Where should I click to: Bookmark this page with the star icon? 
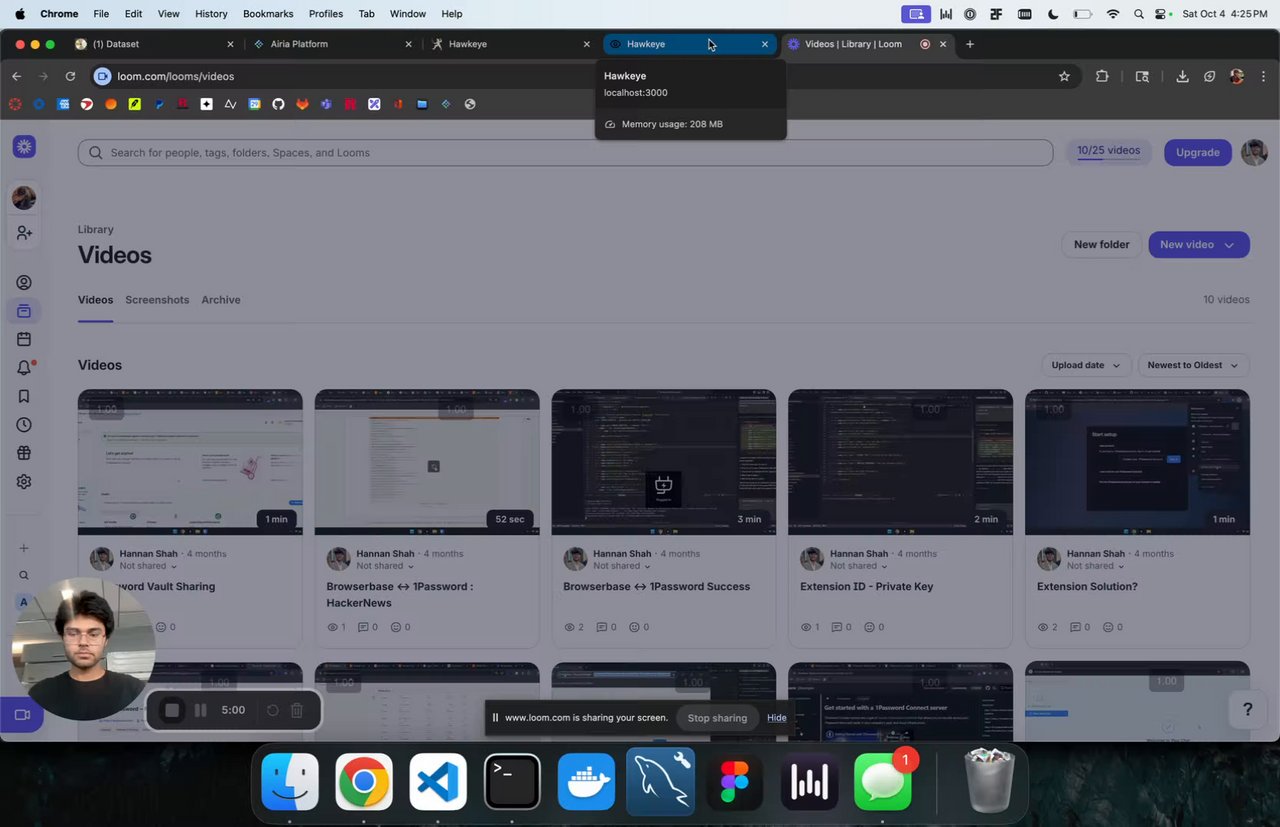coord(1064,76)
